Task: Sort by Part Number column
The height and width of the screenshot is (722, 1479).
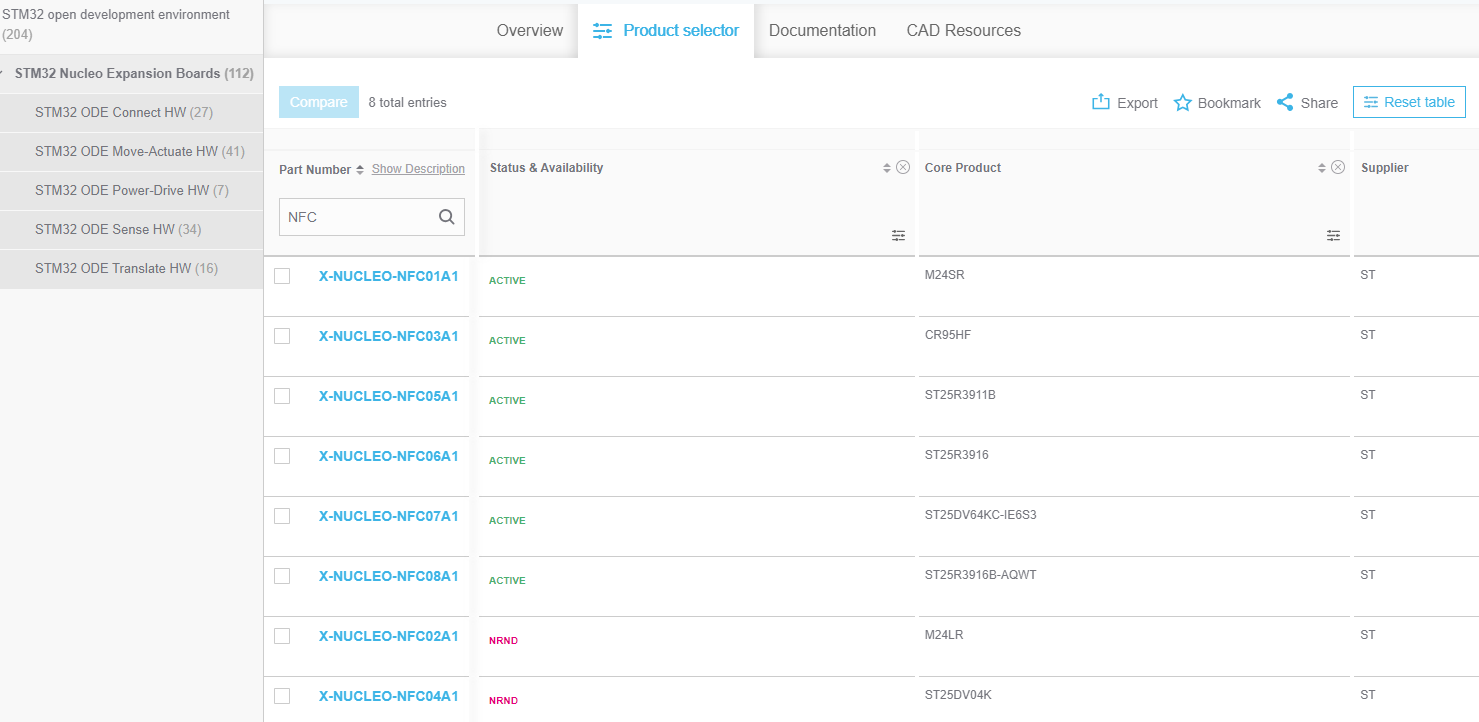Action: click(360, 170)
